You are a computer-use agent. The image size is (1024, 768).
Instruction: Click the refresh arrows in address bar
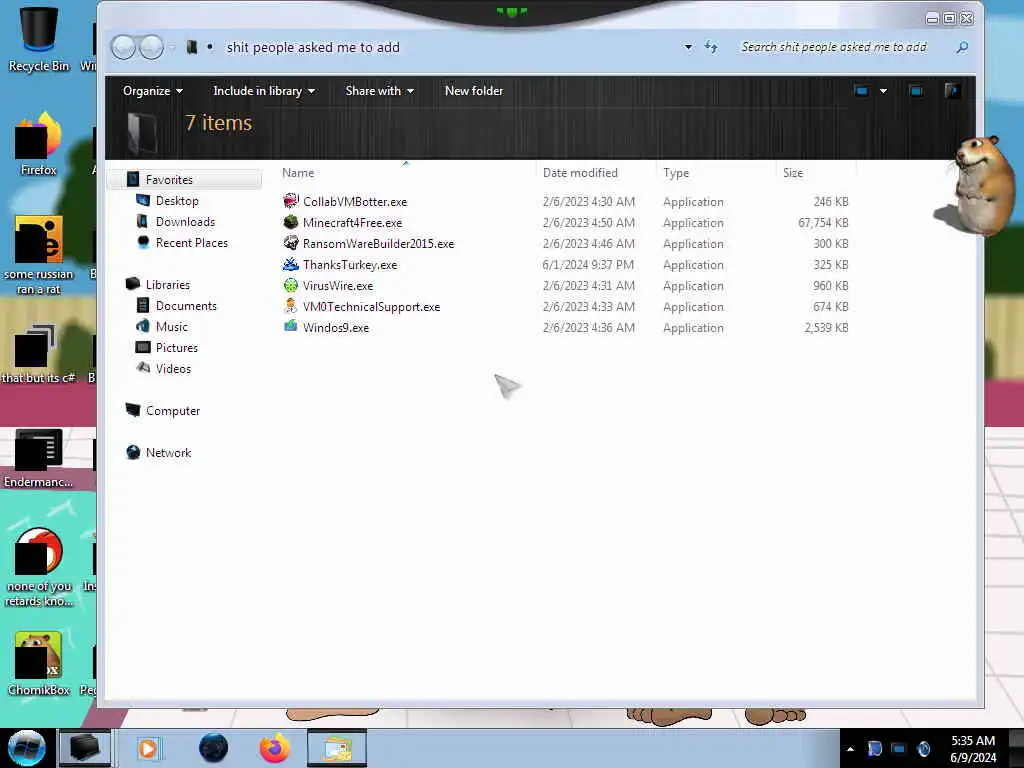pyautogui.click(x=711, y=47)
